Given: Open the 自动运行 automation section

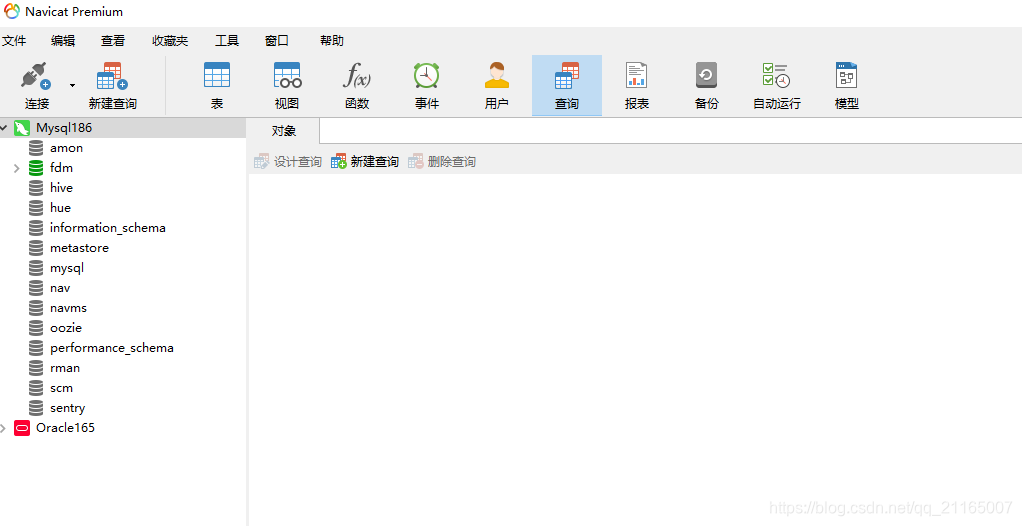Looking at the screenshot, I should tap(776, 85).
